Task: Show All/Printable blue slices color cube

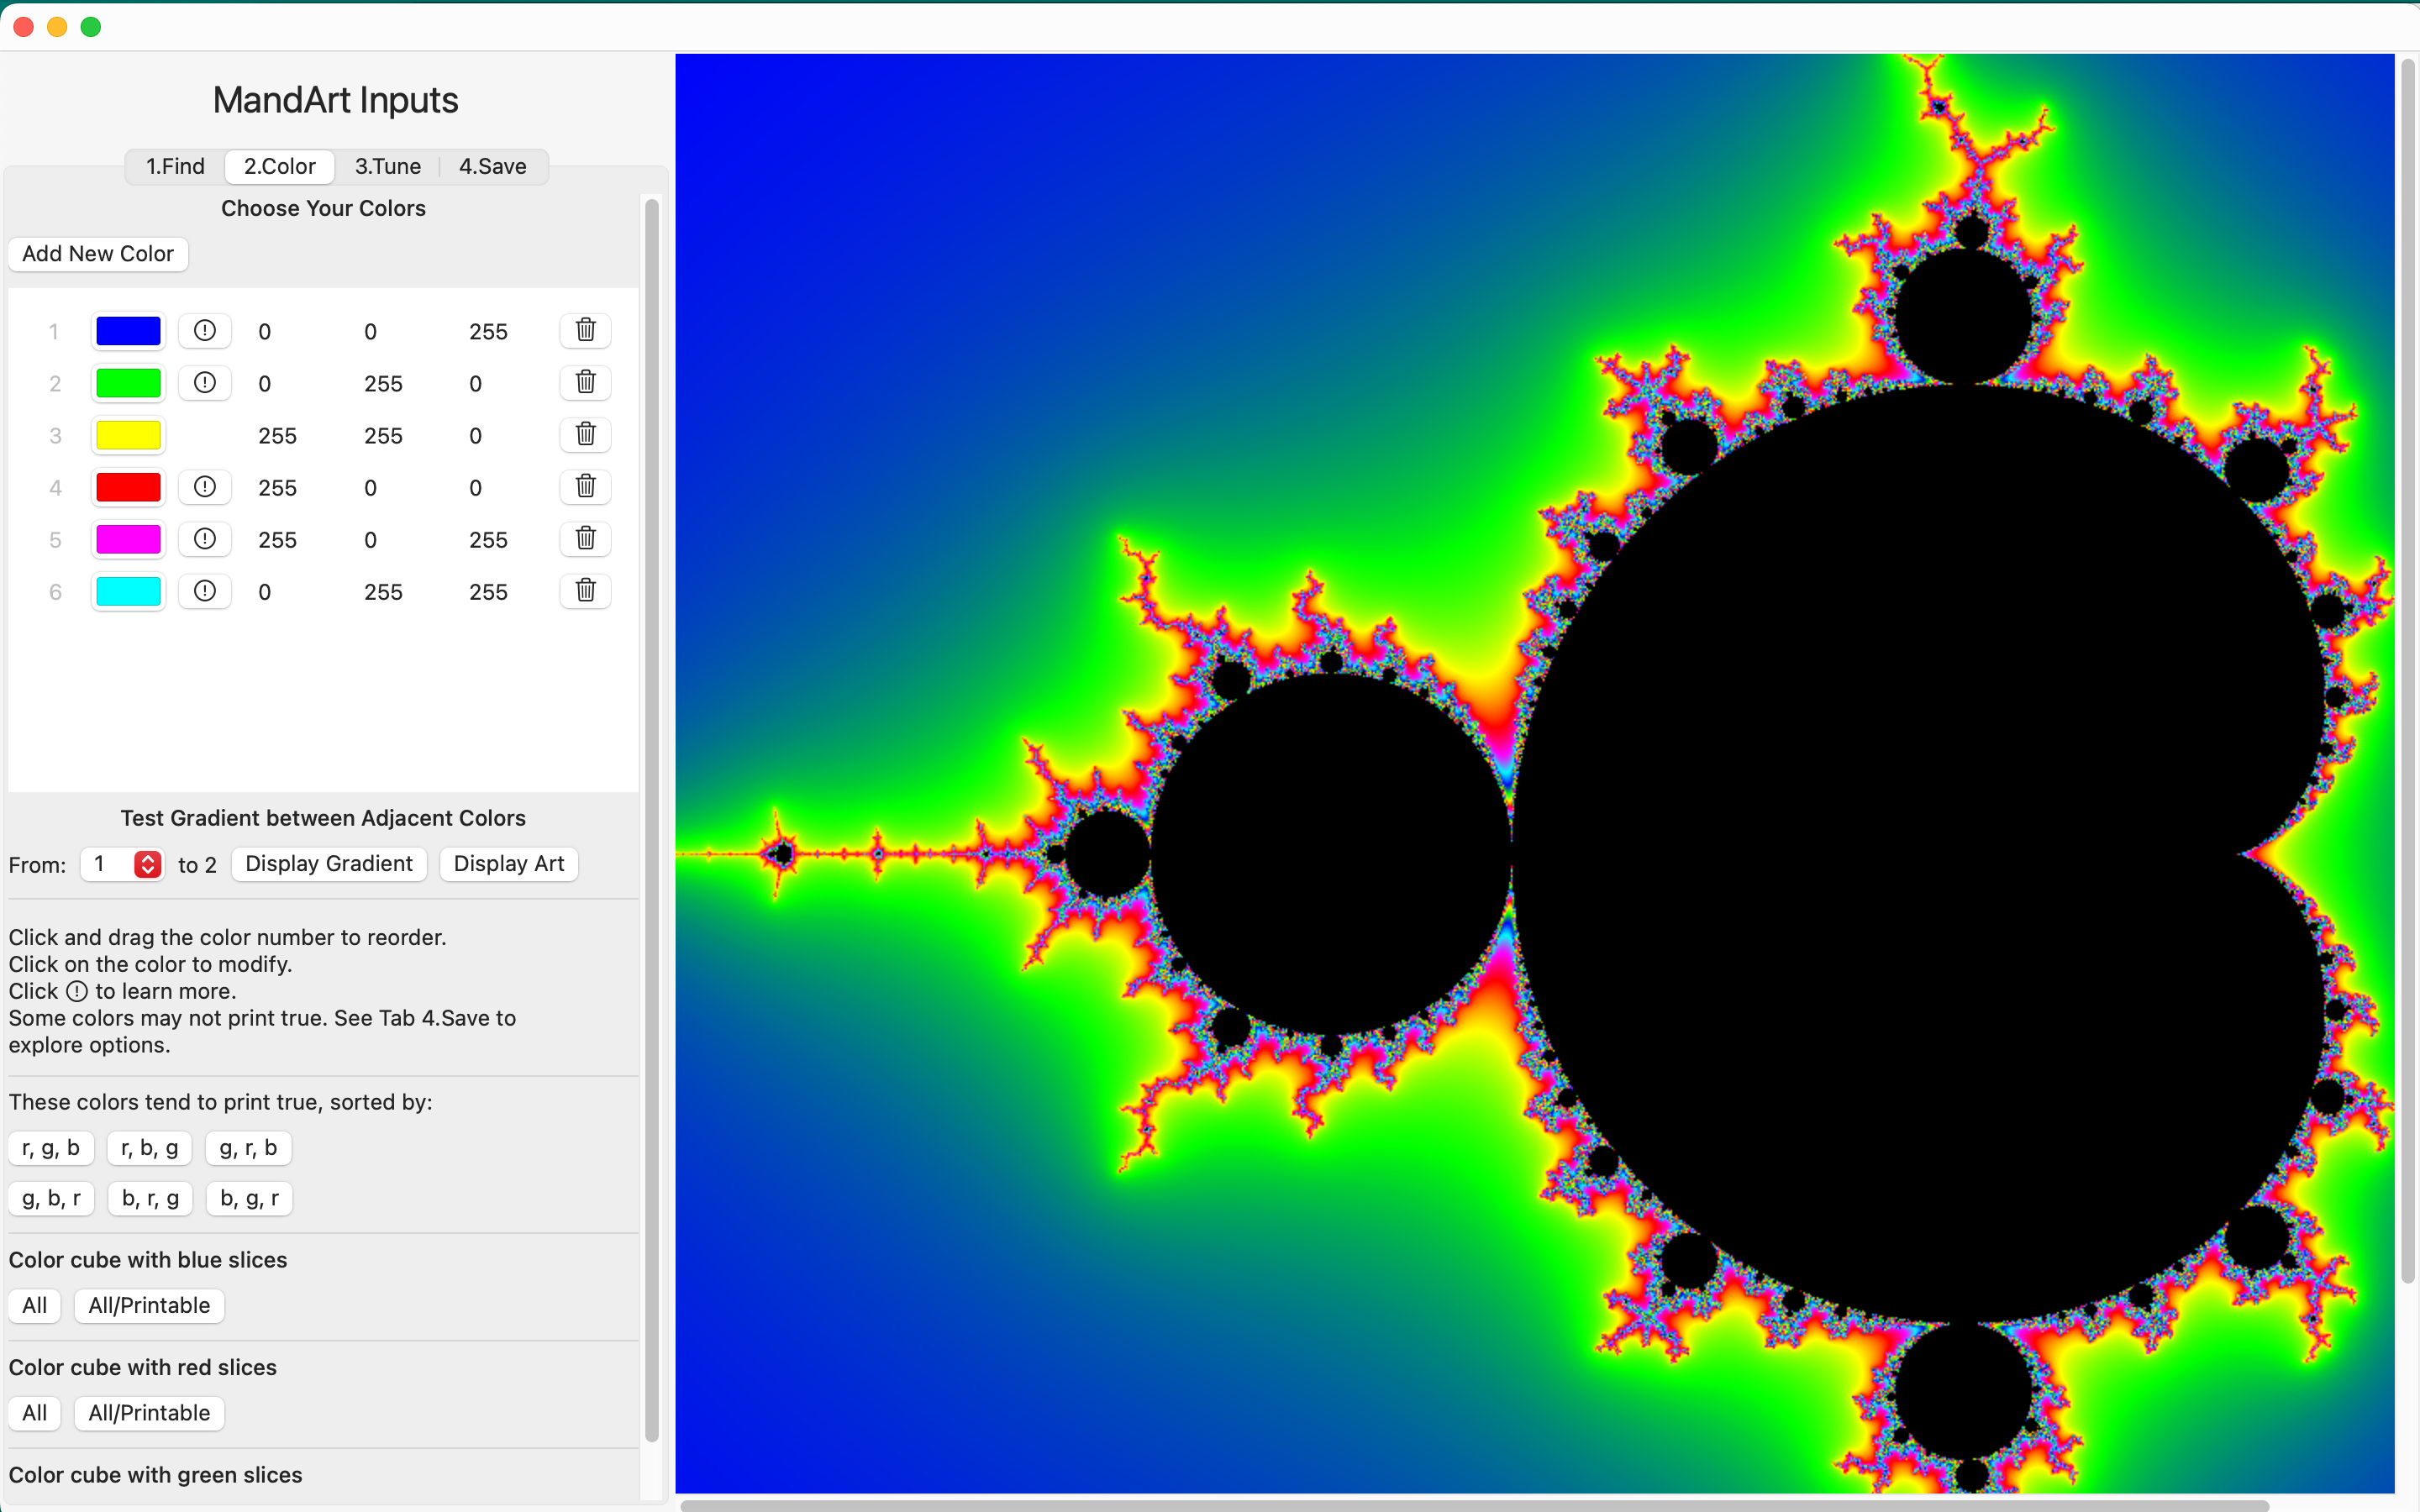Action: point(149,1305)
